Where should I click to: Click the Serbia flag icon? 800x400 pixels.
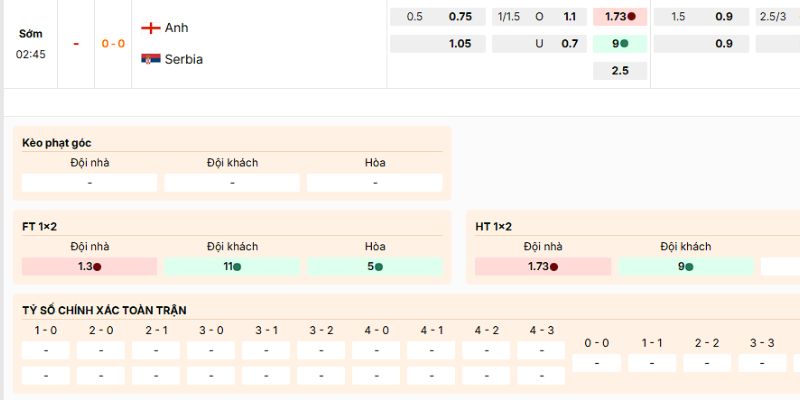[151, 59]
